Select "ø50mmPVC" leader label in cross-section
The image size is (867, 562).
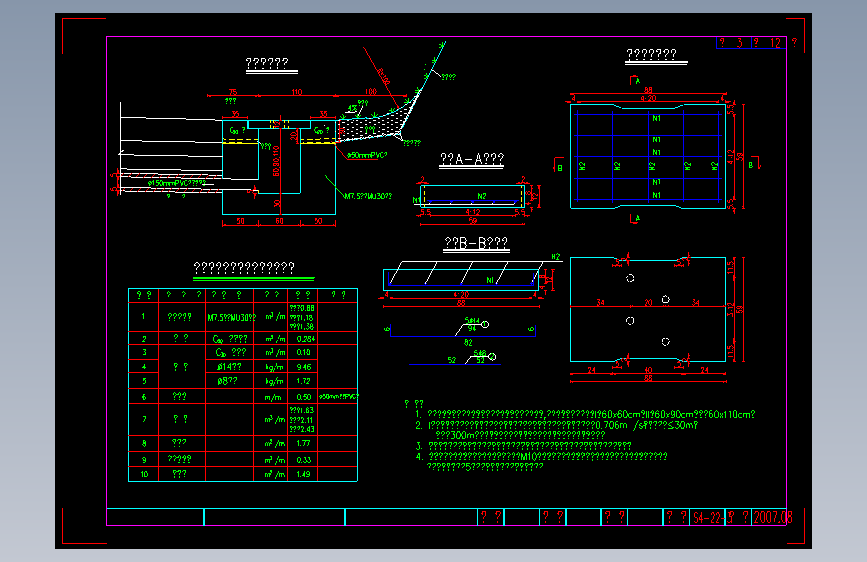pos(365,155)
